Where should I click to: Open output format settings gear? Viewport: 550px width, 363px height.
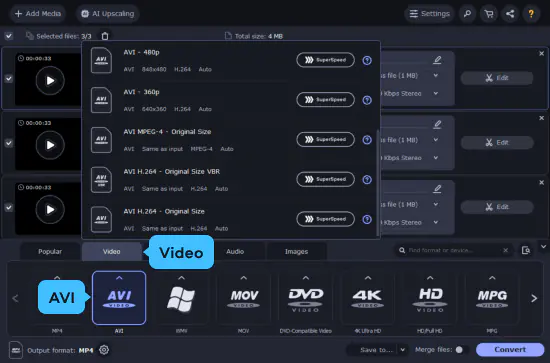coord(104,350)
